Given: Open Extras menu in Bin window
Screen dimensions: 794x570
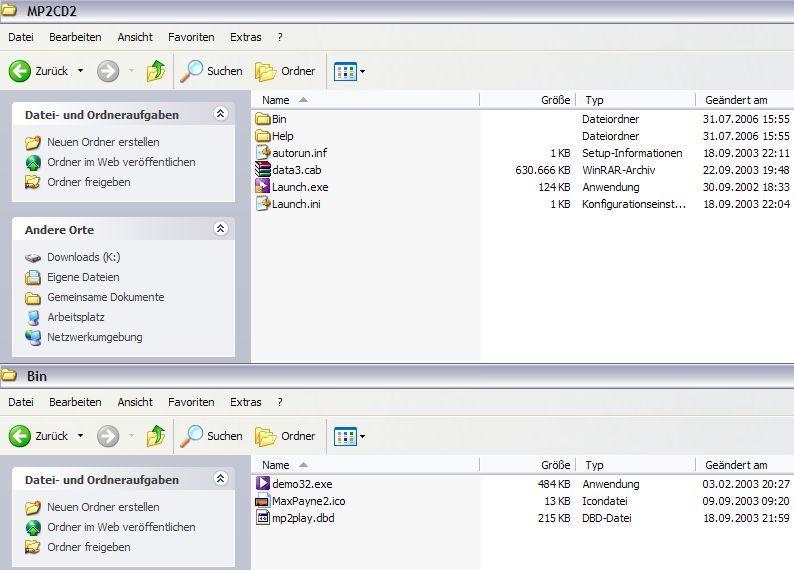Looking at the screenshot, I should [x=246, y=402].
